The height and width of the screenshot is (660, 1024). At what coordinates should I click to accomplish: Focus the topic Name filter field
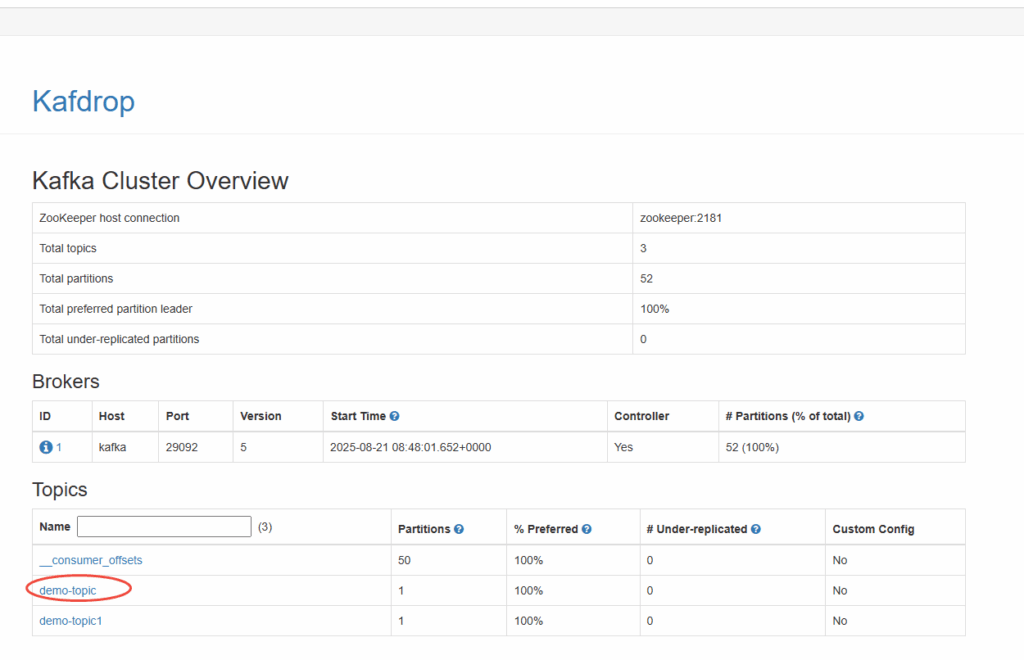point(163,527)
